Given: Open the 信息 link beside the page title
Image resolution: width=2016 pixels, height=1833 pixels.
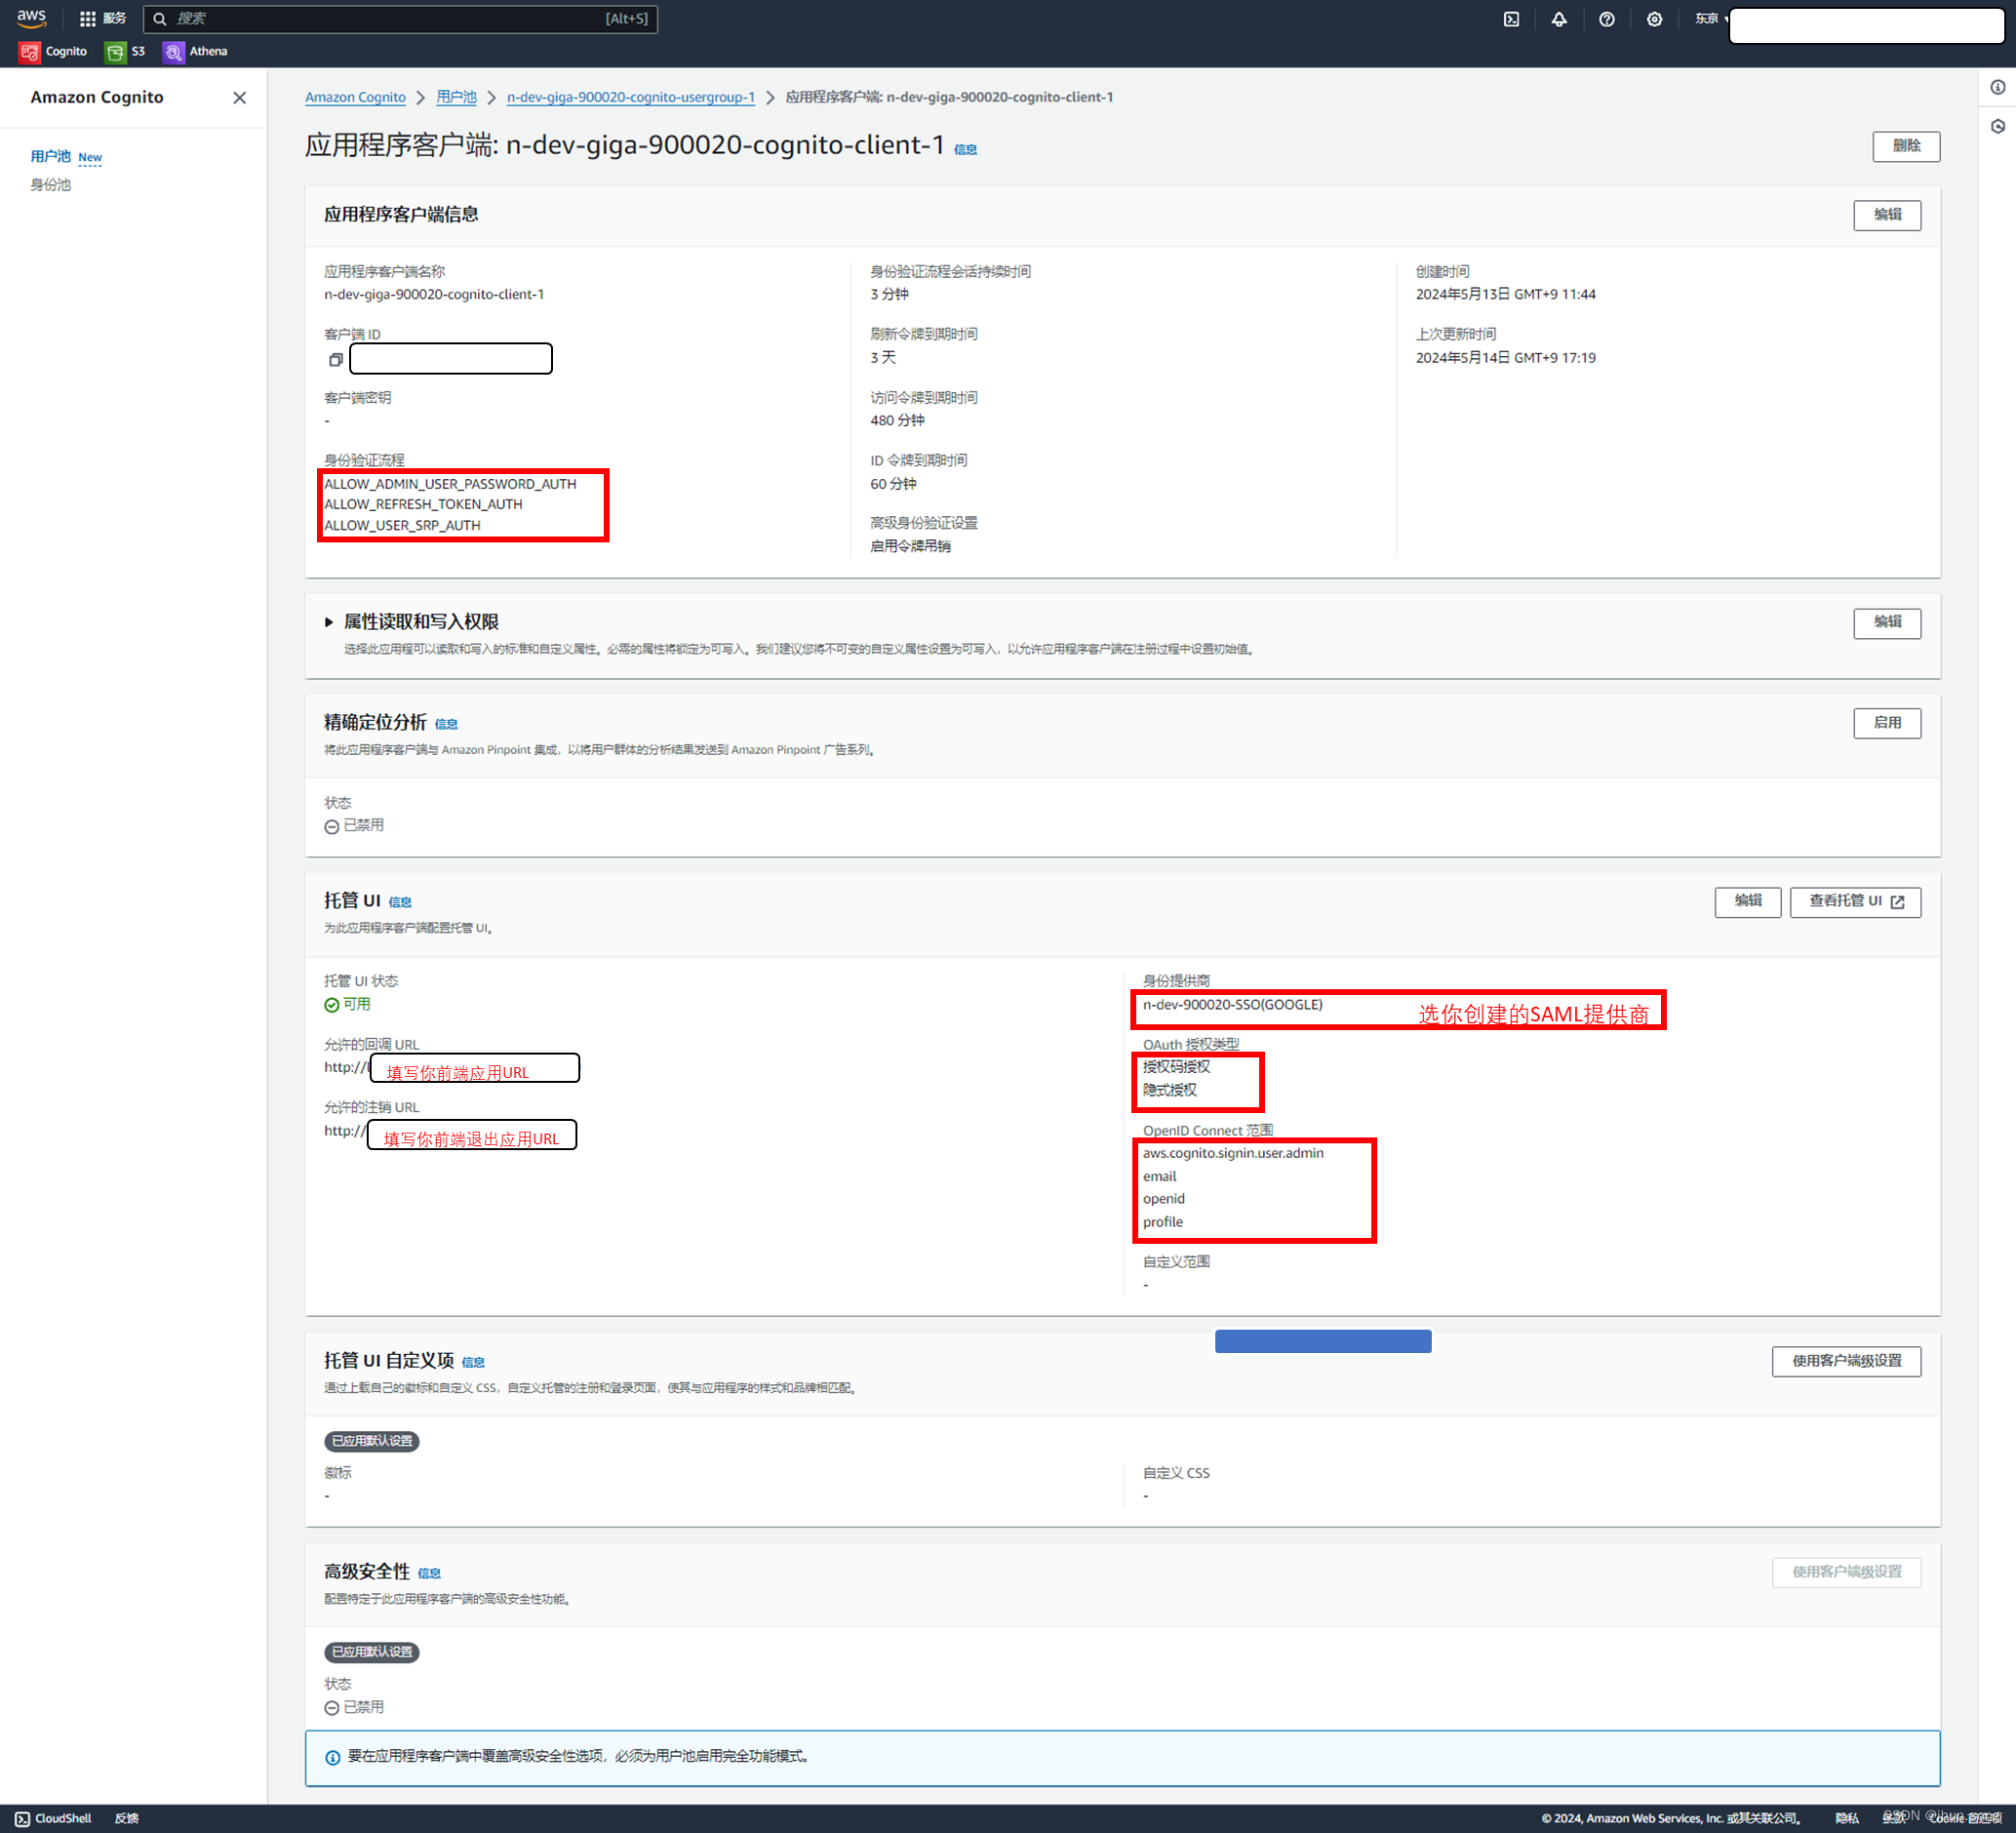Looking at the screenshot, I should [965, 150].
